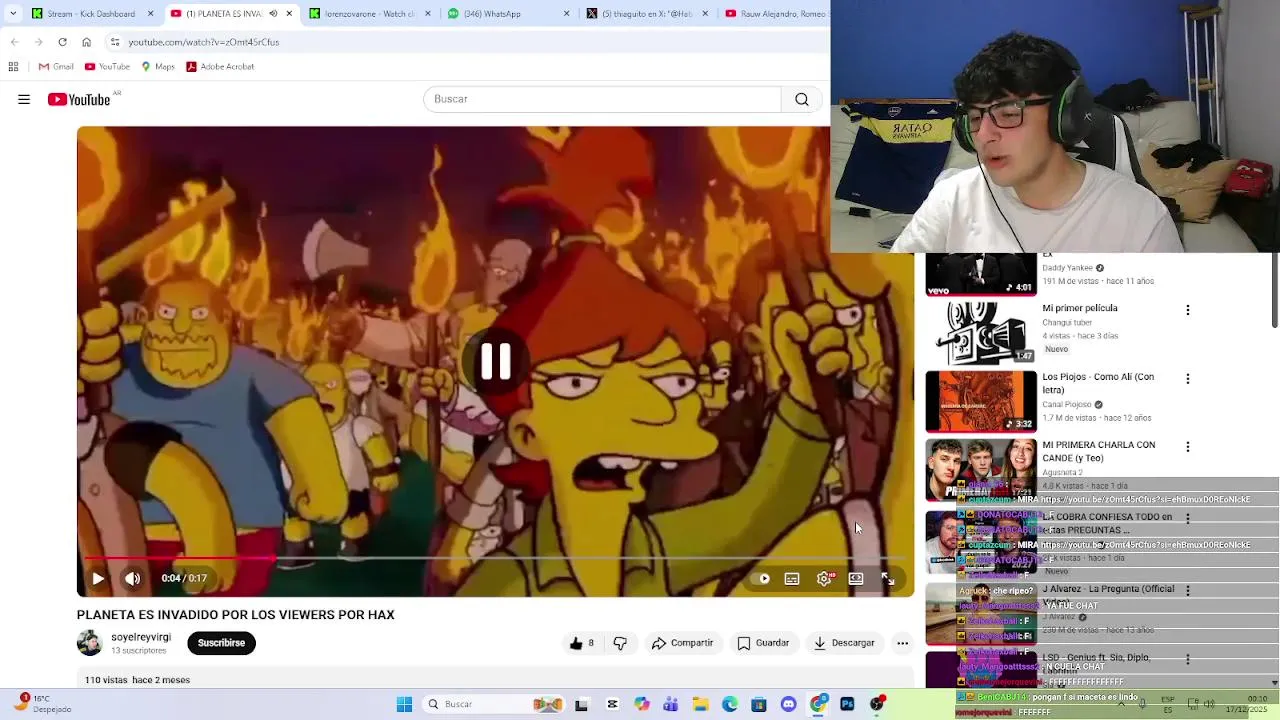Screen dimensions: 1280x720
Task: Open more actions menu below the video
Action: (902, 643)
